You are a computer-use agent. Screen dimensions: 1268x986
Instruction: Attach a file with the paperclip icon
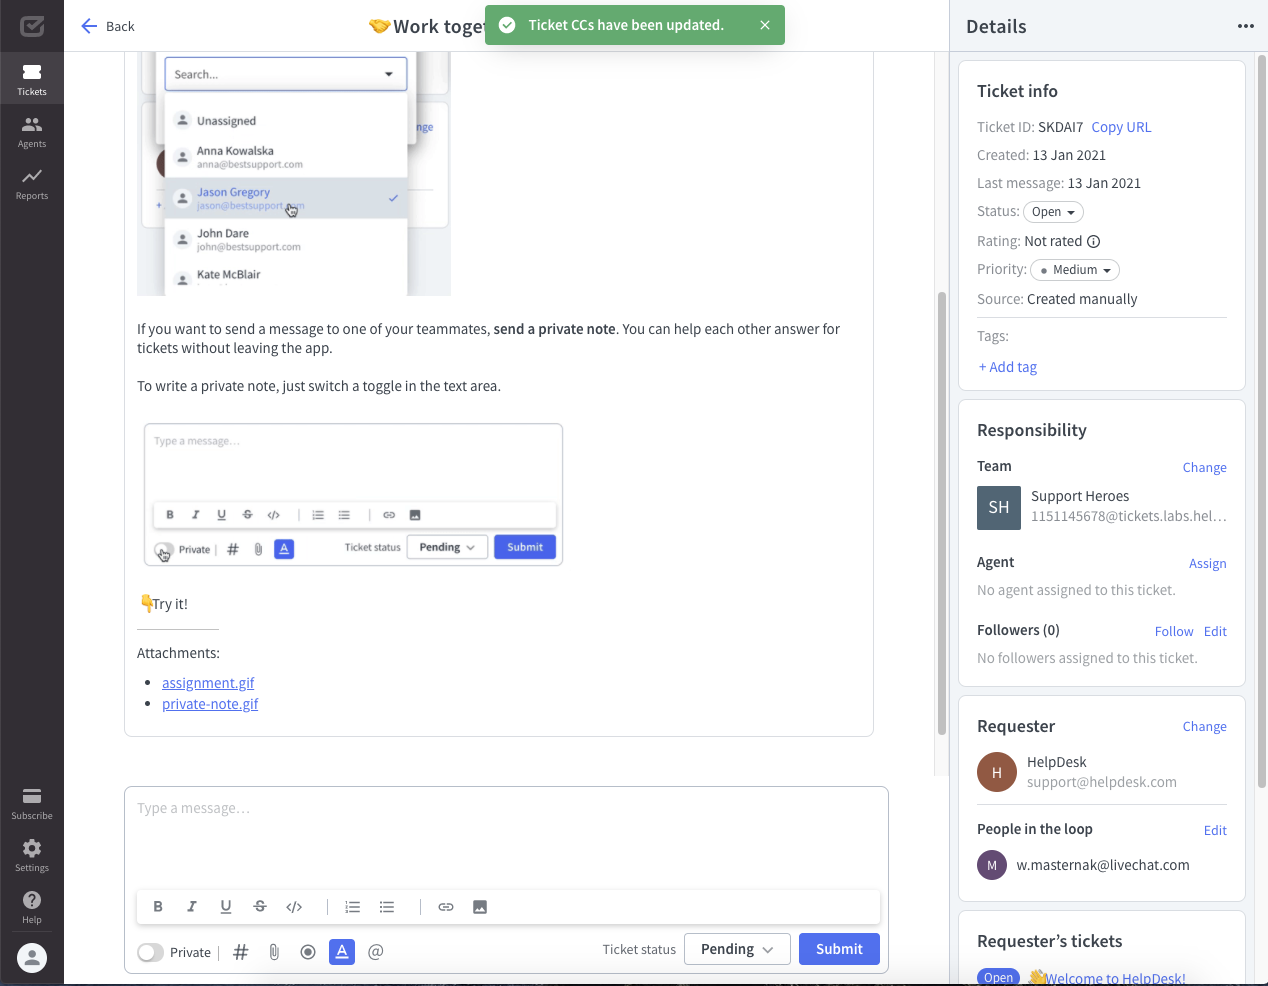click(x=274, y=951)
